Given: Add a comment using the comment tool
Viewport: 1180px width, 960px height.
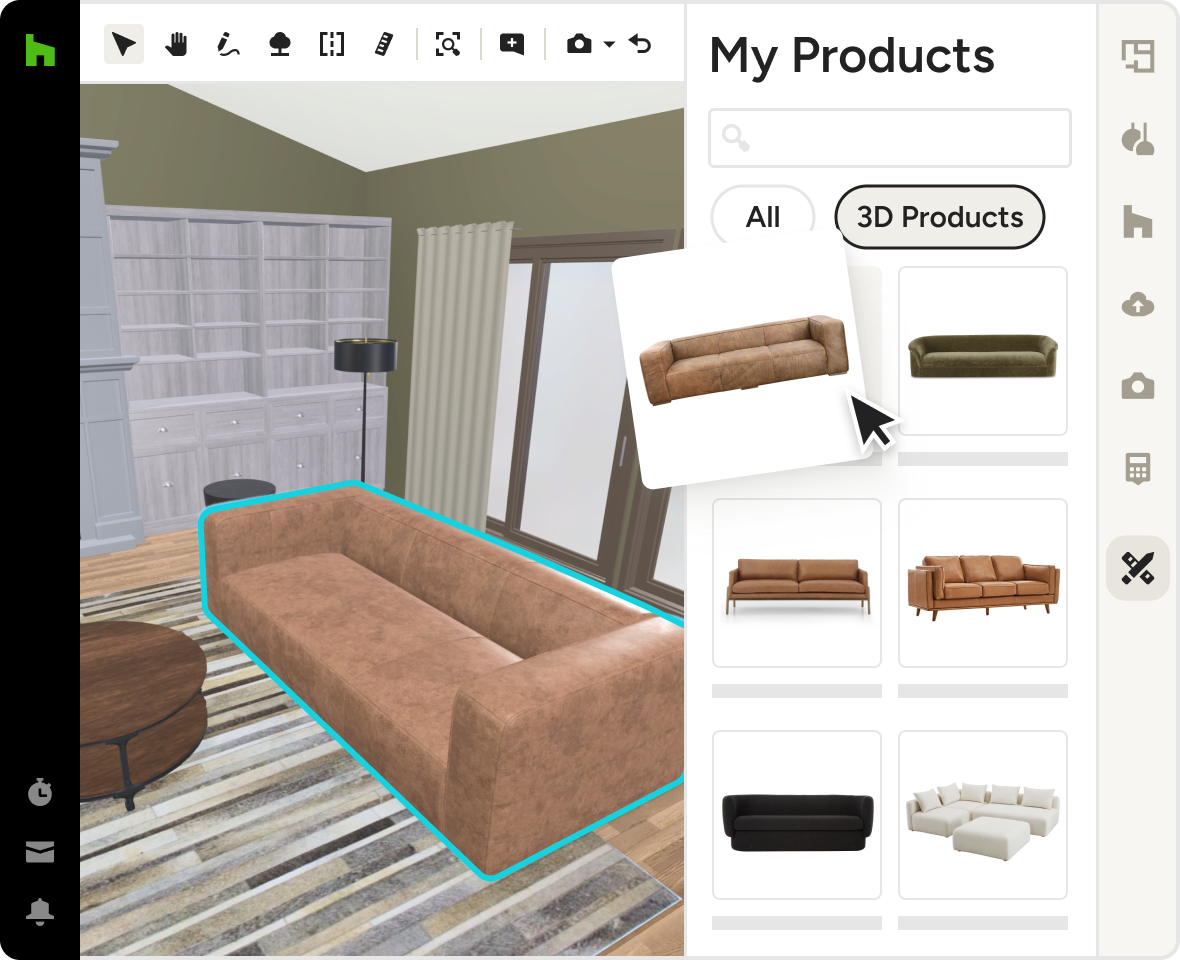Looking at the screenshot, I should pyautogui.click(x=512, y=44).
